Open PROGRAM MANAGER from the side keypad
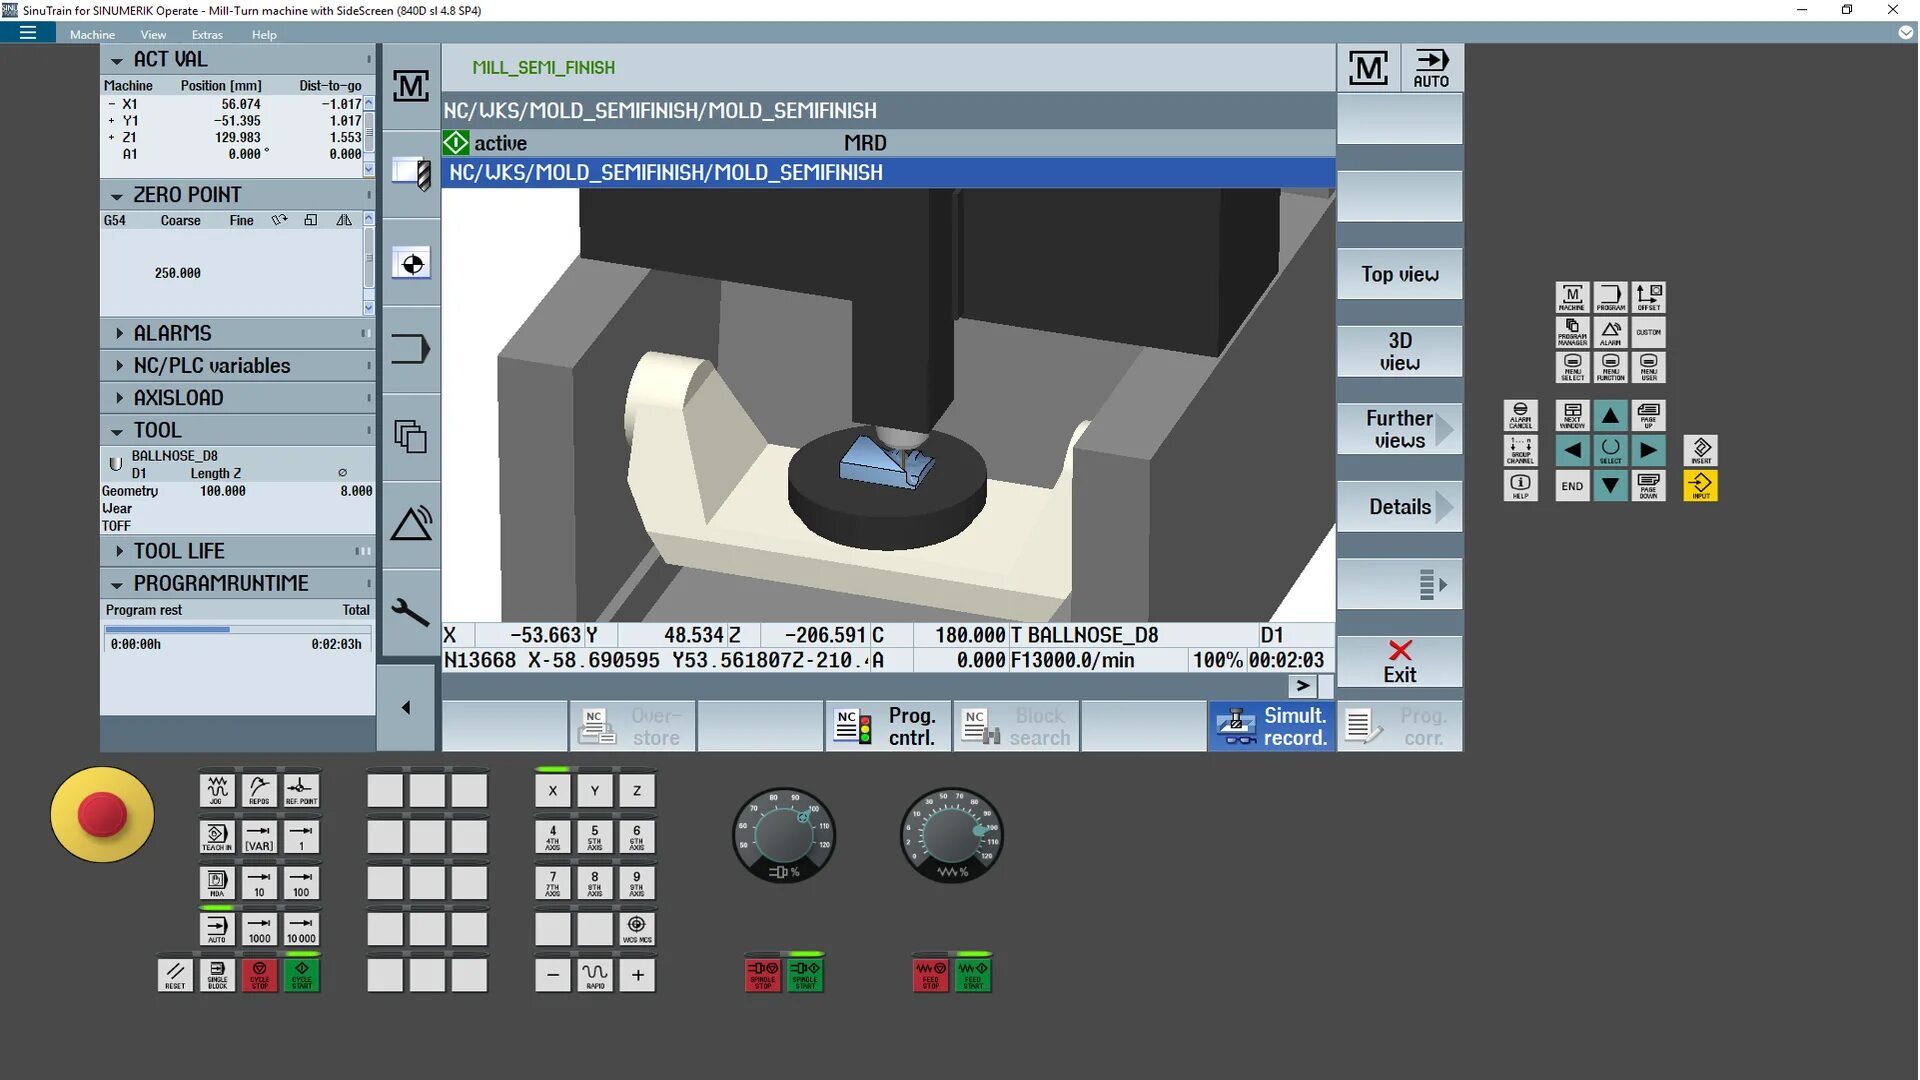Image resolution: width=1920 pixels, height=1080 pixels. tap(1572, 332)
